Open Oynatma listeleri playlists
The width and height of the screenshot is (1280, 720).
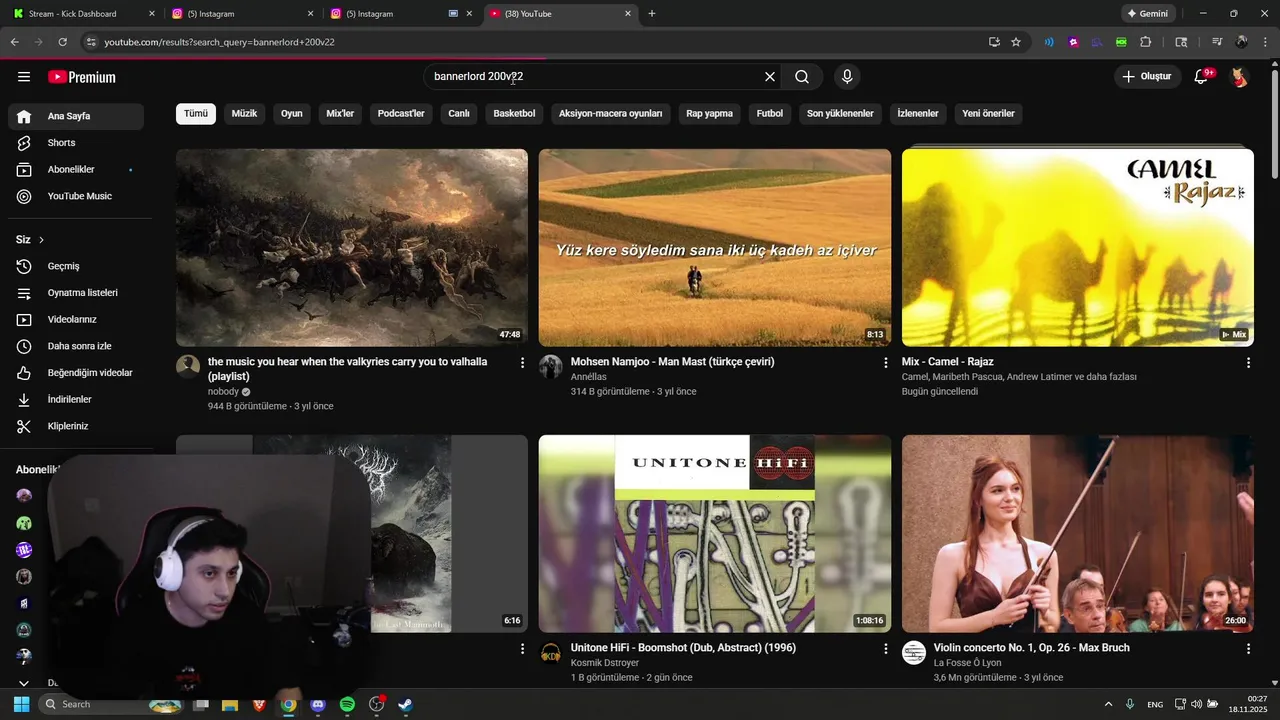click(76, 293)
